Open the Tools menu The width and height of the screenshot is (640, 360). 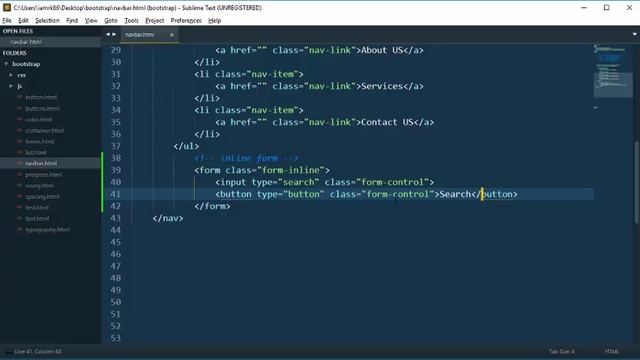click(x=131, y=20)
